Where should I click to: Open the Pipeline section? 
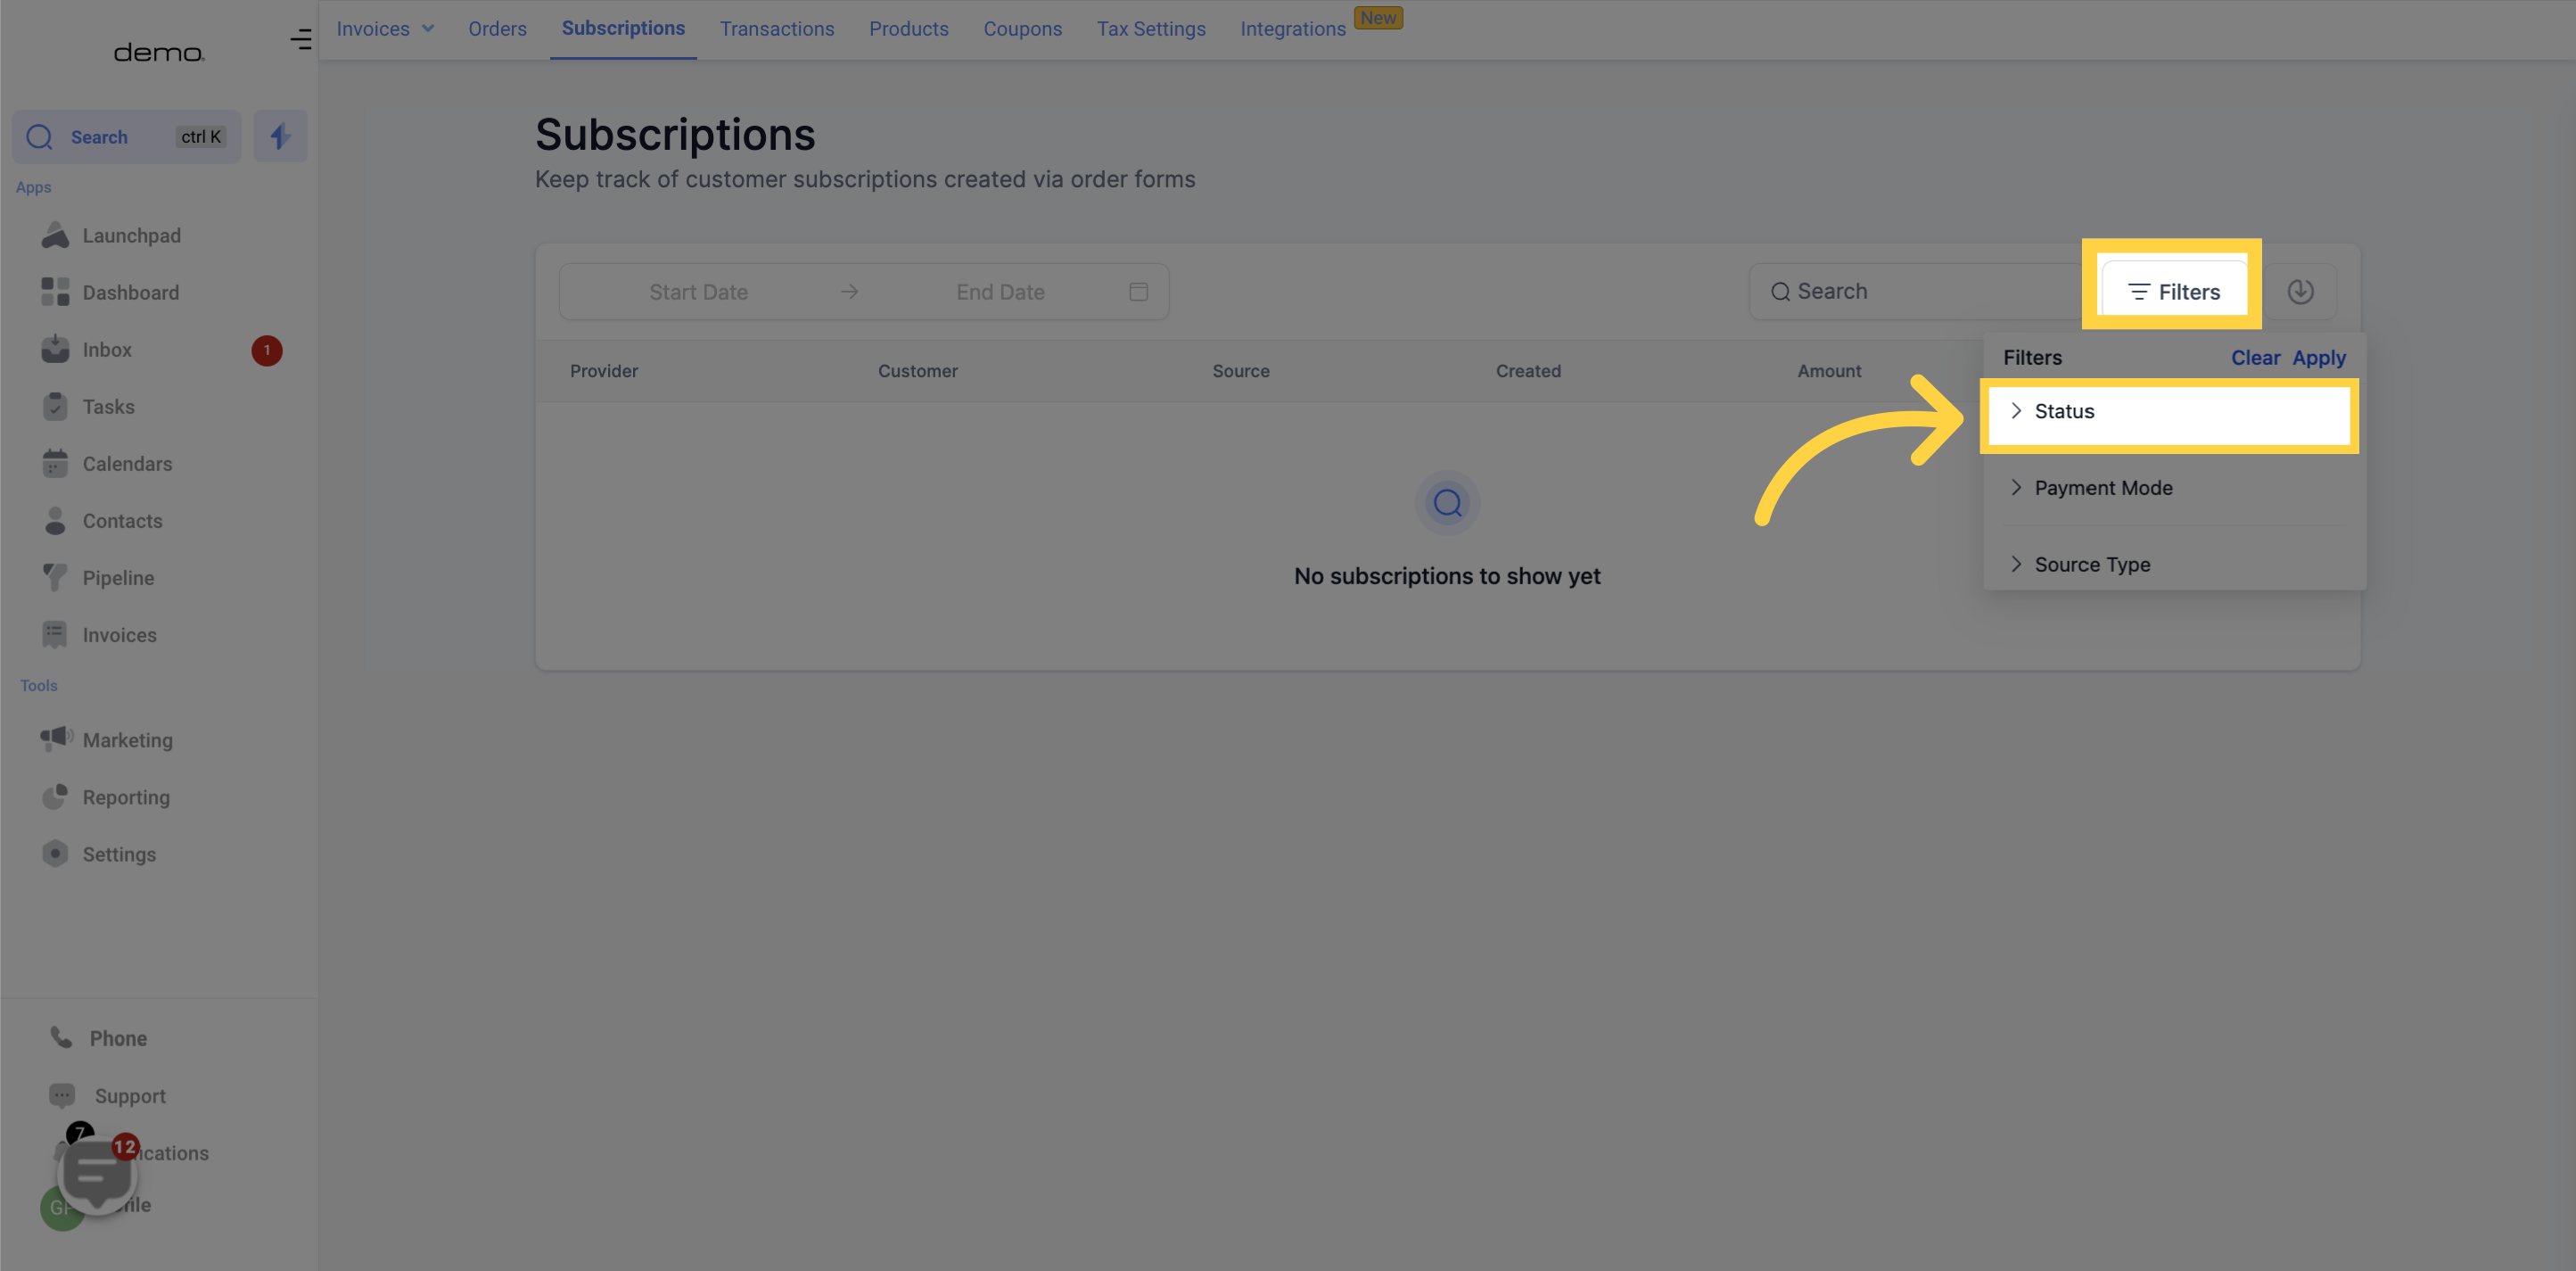point(117,579)
